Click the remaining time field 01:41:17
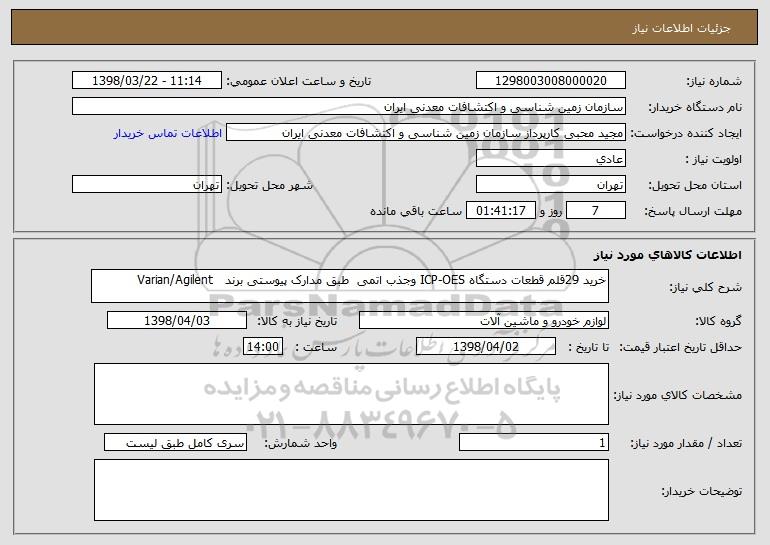 point(500,211)
